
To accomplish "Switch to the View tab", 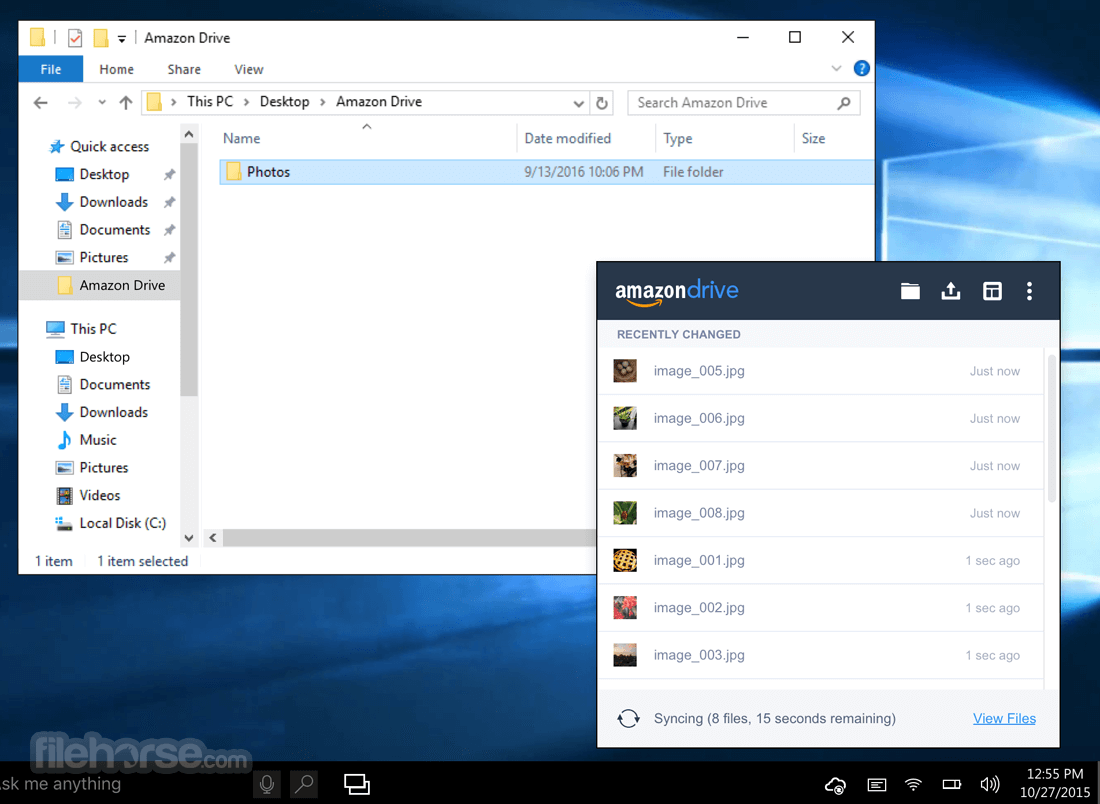I will tap(248, 69).
